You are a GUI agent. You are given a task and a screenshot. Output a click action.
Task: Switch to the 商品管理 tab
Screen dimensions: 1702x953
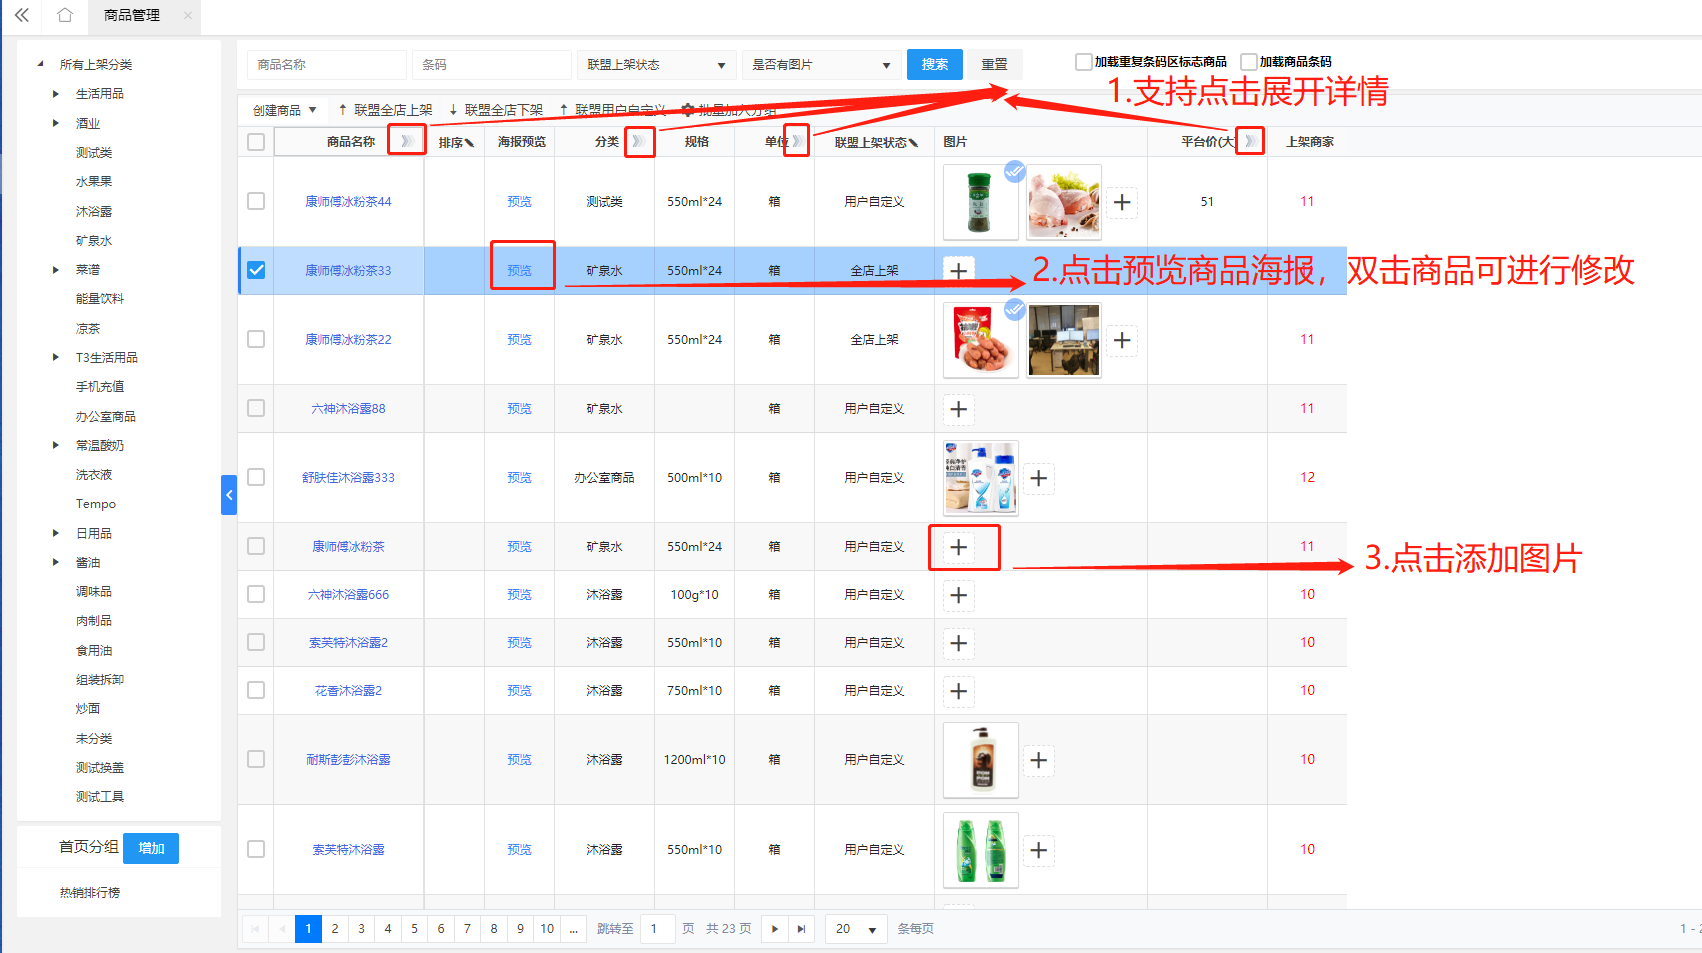[132, 15]
